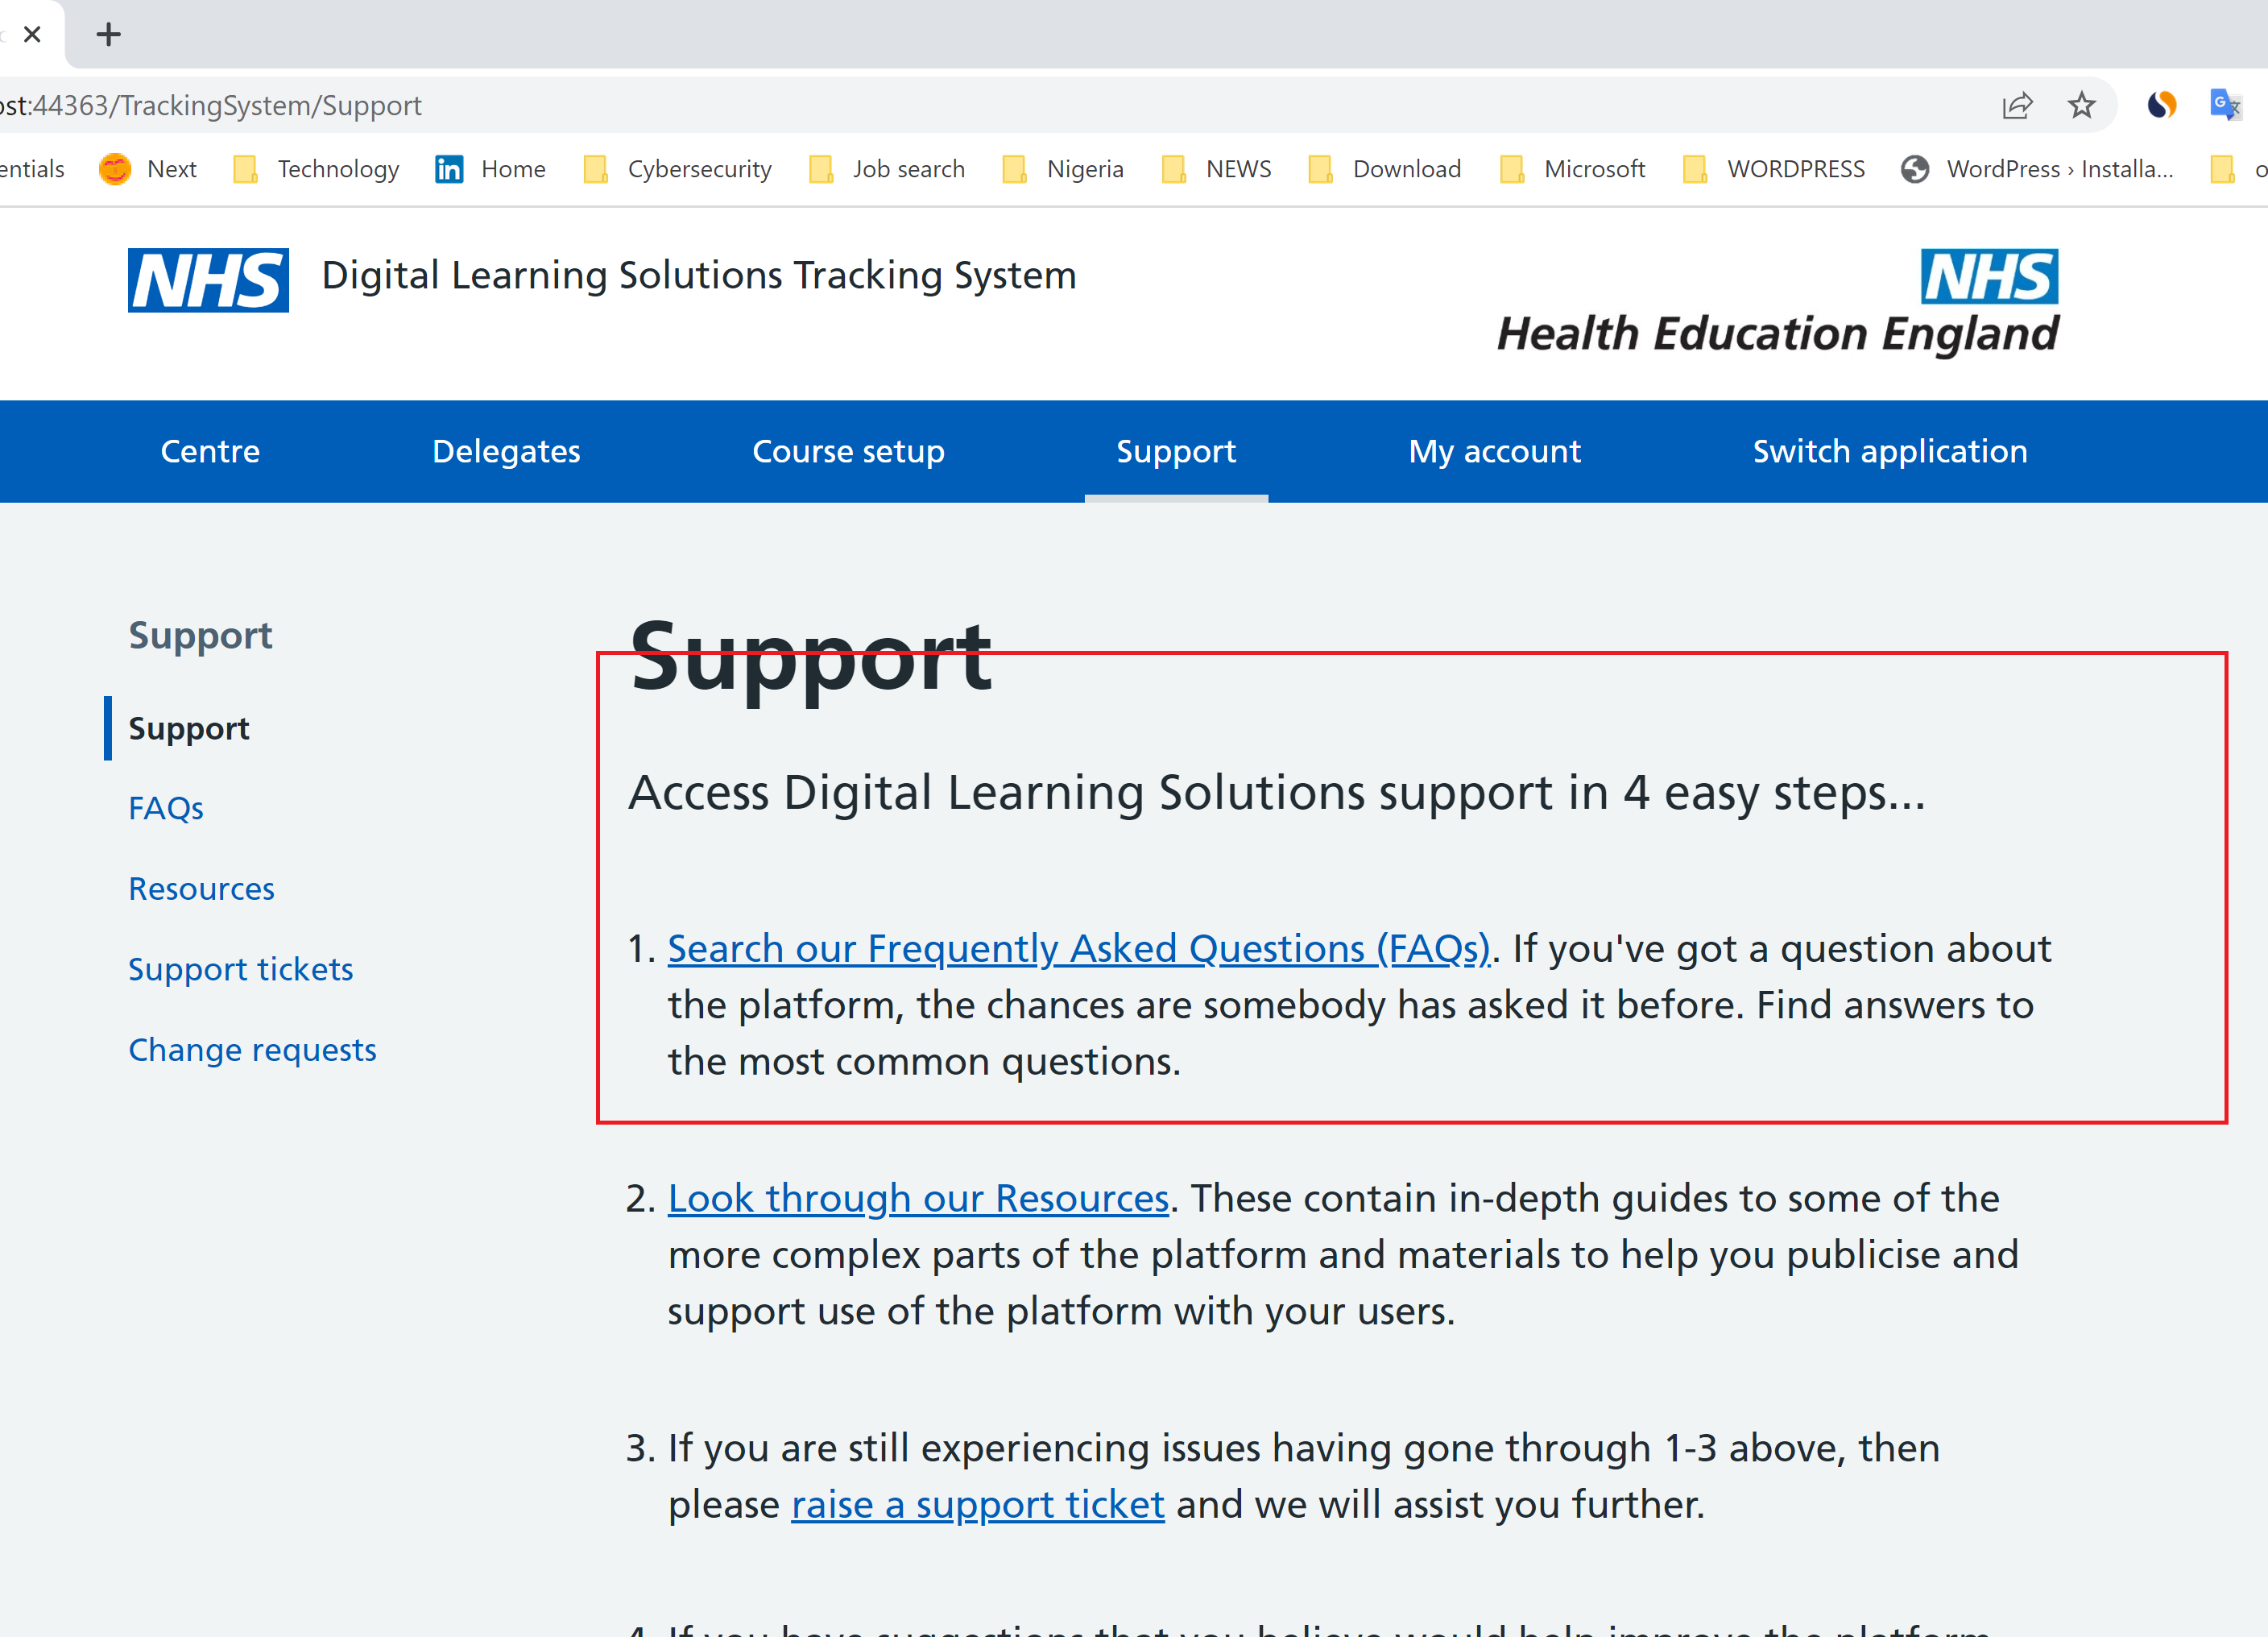Close the current browser tab

pos(32,35)
